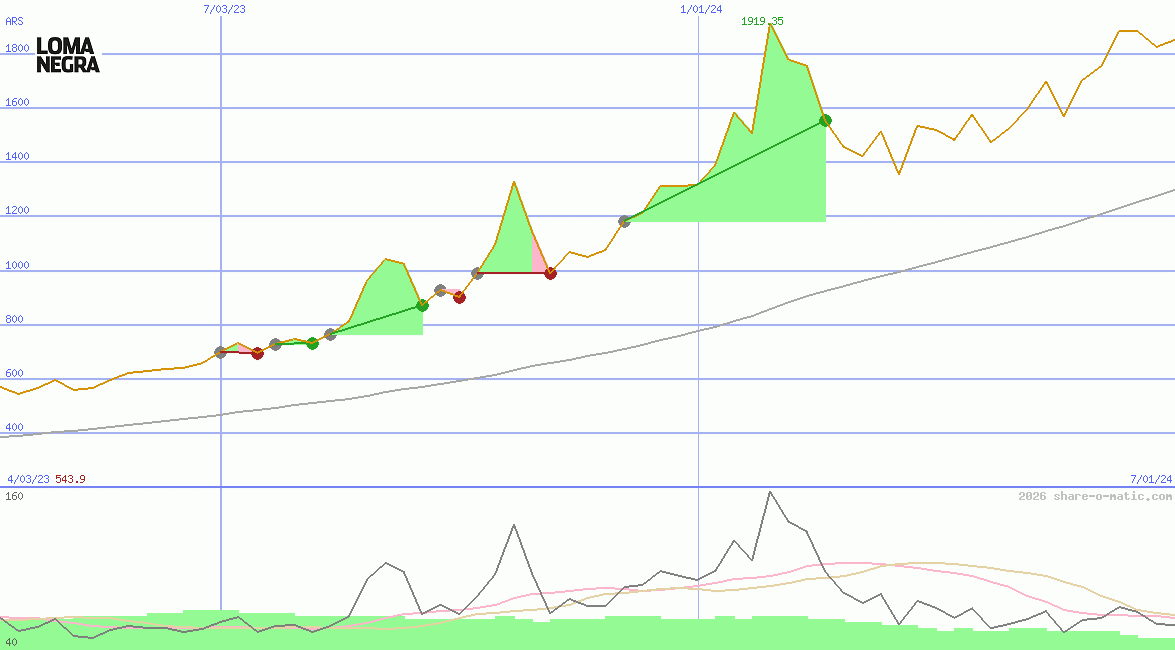Open the share-o-matic.com watermark link
Screen dimensions: 1175x650
click(1095, 496)
